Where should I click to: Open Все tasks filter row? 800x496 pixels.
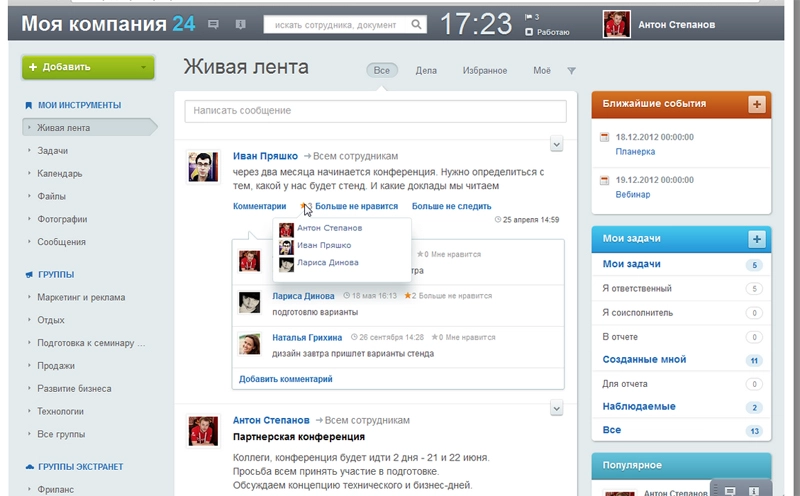click(x=681, y=430)
